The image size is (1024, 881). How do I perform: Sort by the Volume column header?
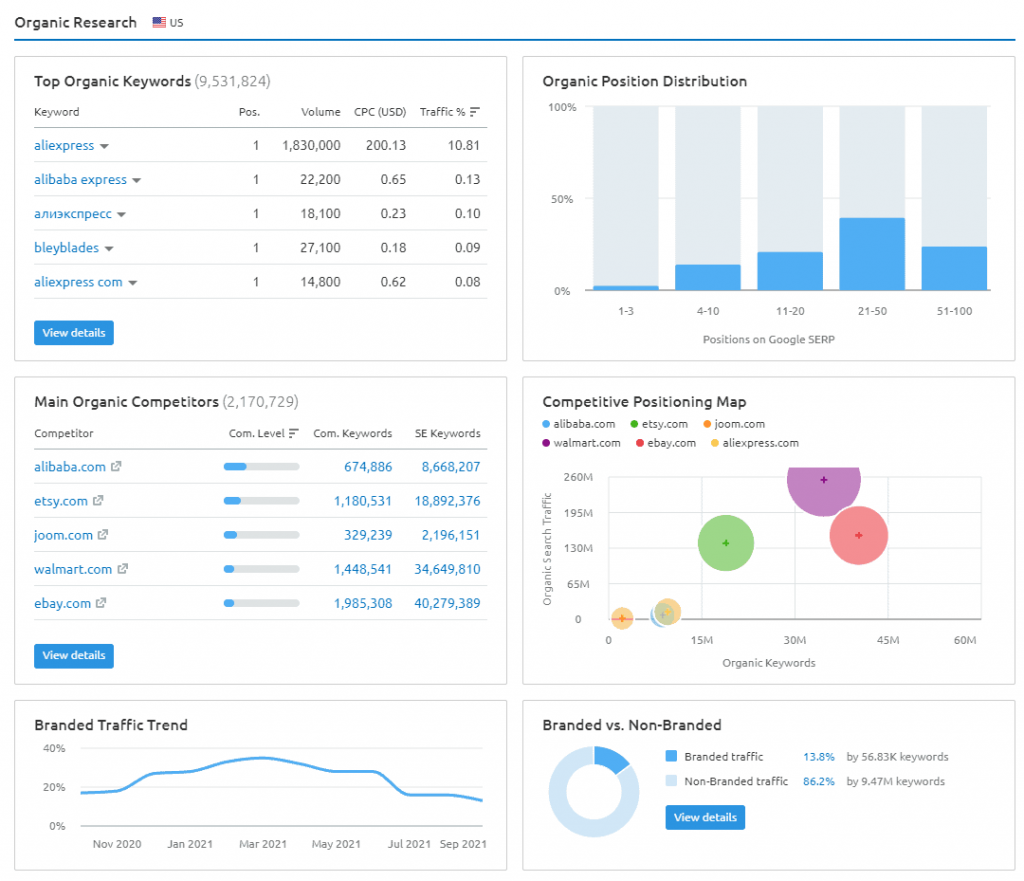pyautogui.click(x=321, y=112)
